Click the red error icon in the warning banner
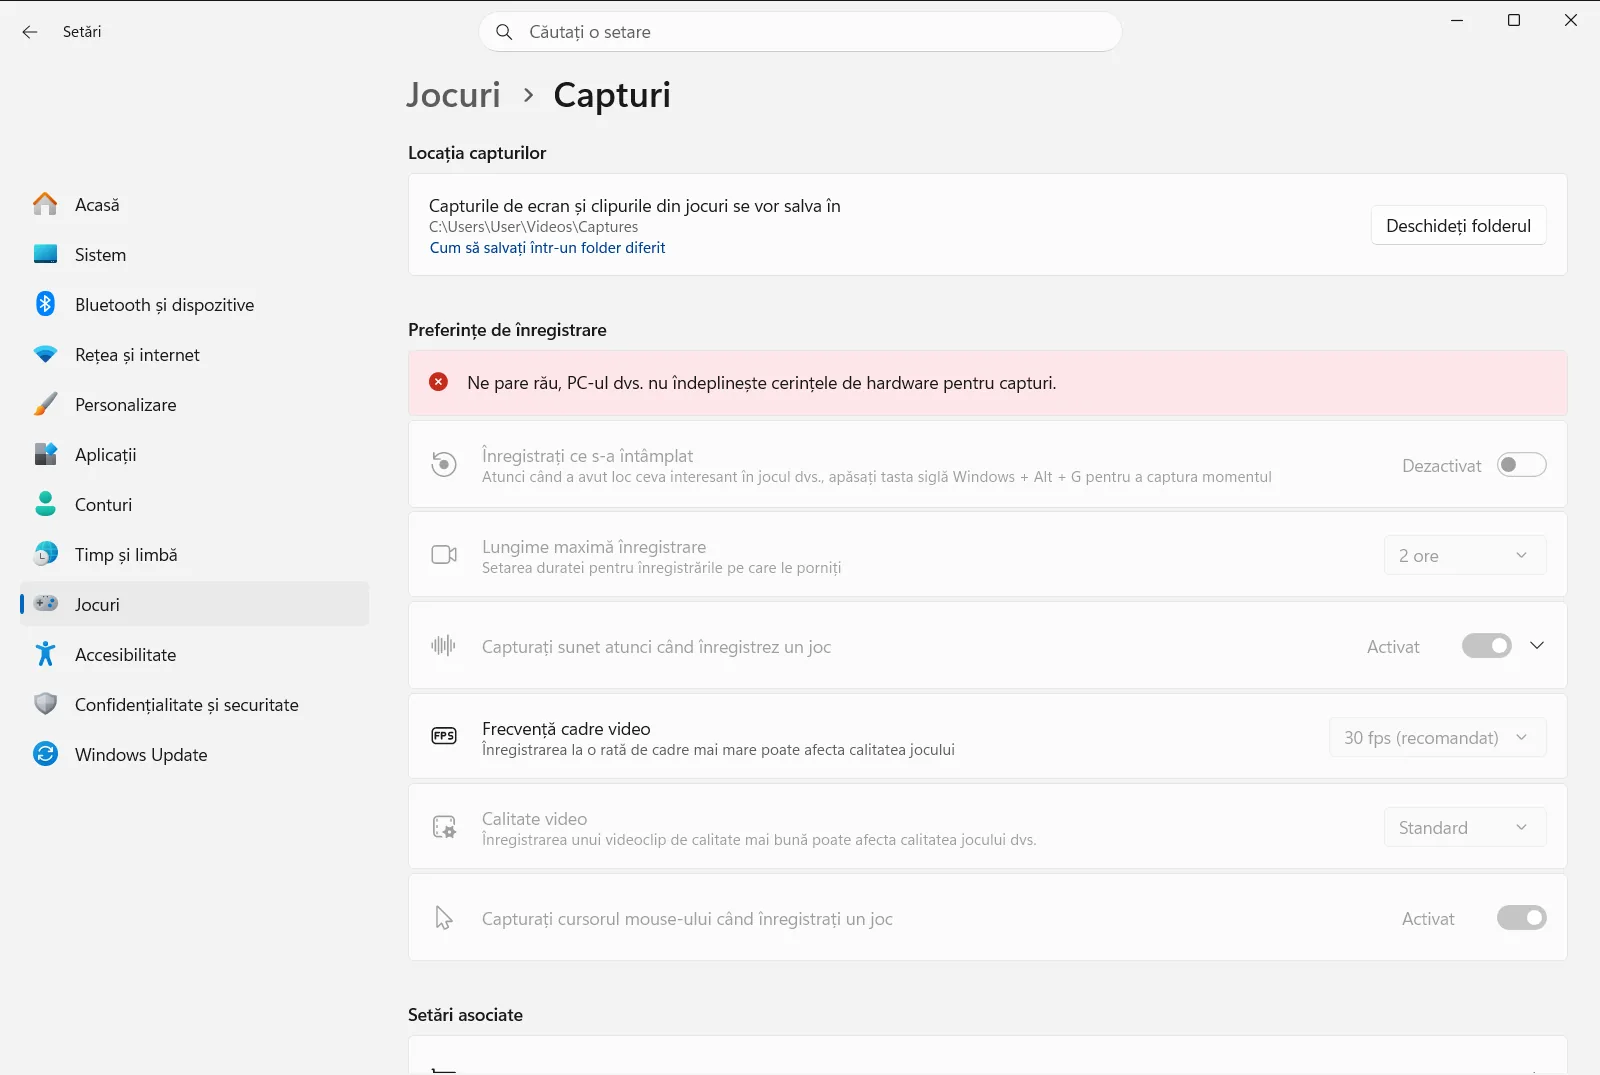Screen dimensions: 1600x1075 (x=438, y=382)
